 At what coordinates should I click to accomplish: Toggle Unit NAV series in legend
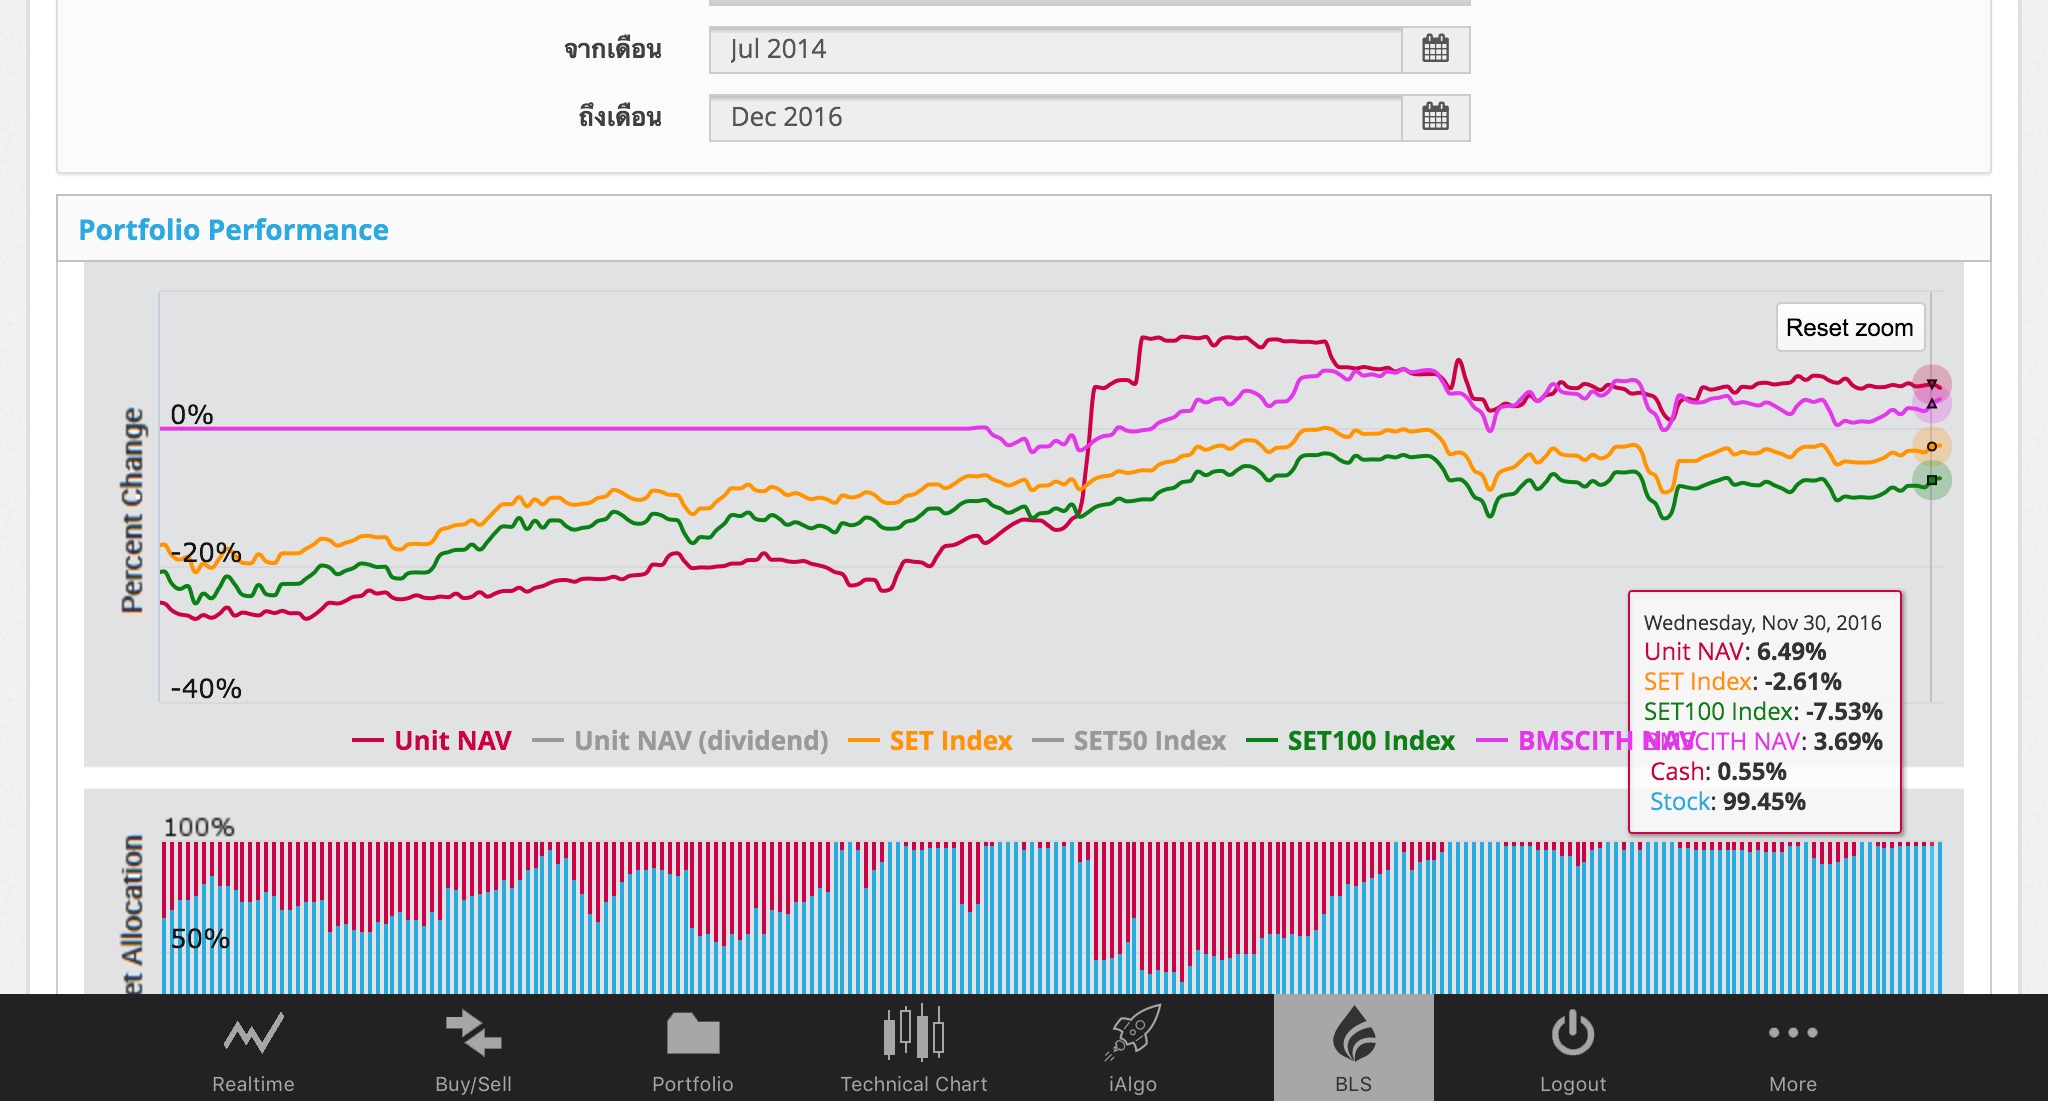[x=432, y=741]
